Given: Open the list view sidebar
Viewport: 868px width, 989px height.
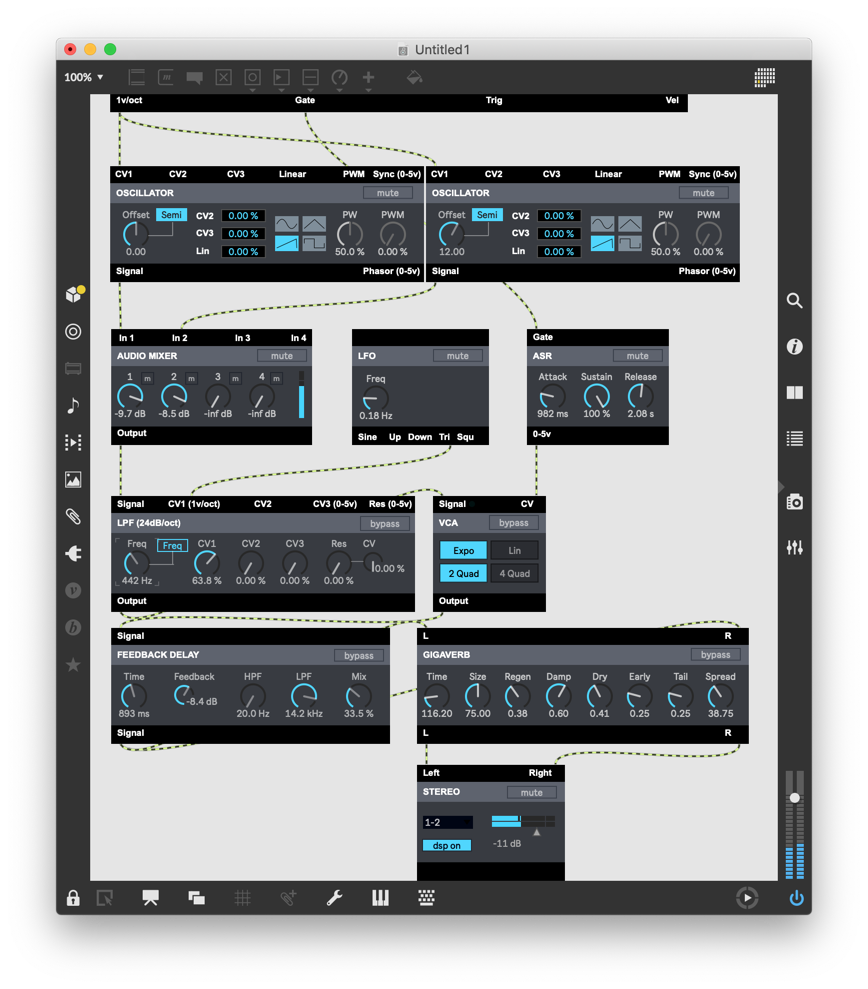Looking at the screenshot, I should (794, 438).
